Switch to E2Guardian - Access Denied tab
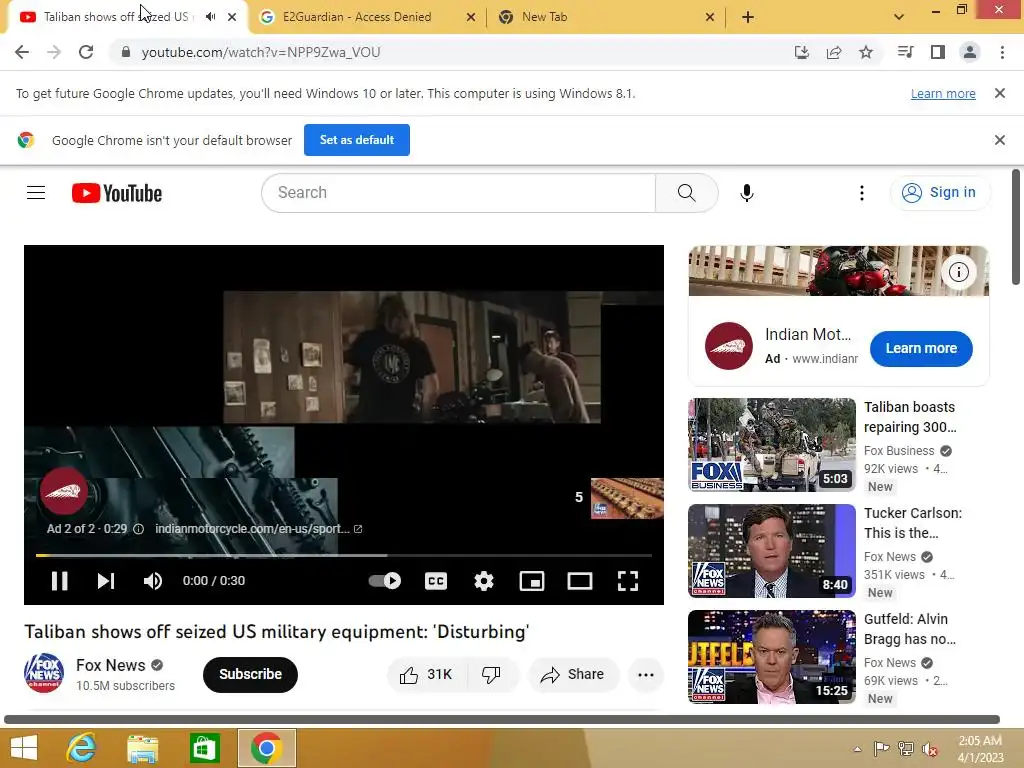 [357, 17]
